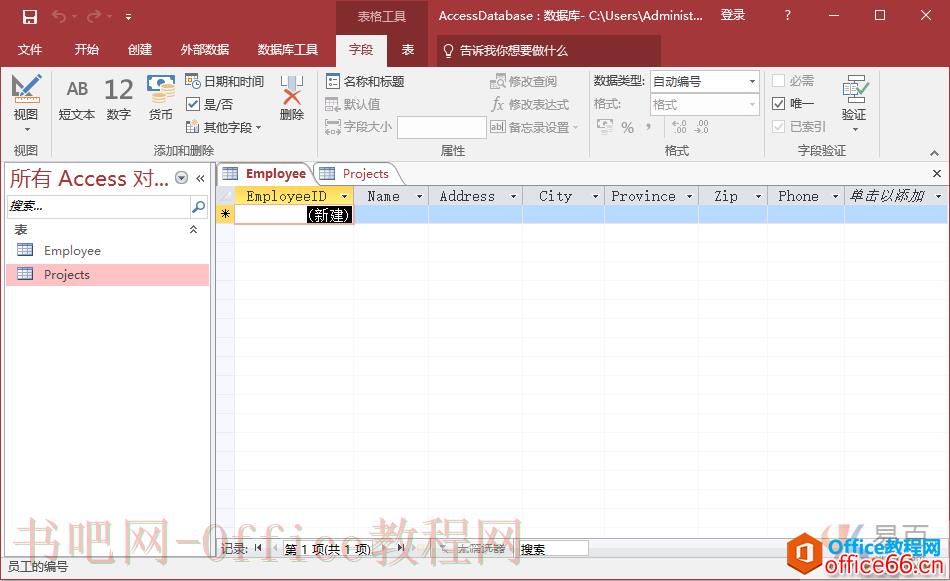
Task: Click the Province column header
Action: tap(651, 196)
